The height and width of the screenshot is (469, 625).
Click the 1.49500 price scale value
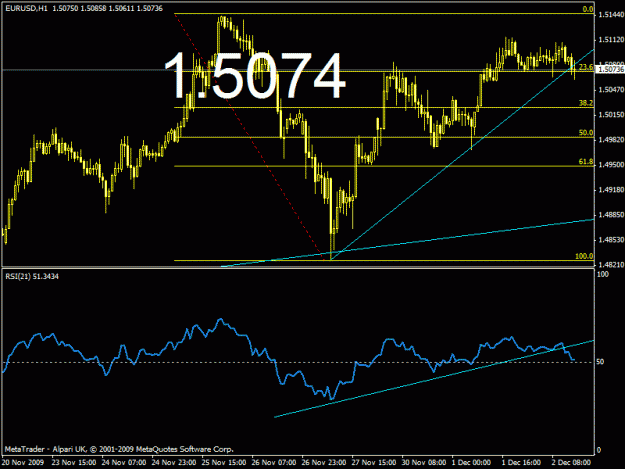pyautogui.click(x=611, y=165)
